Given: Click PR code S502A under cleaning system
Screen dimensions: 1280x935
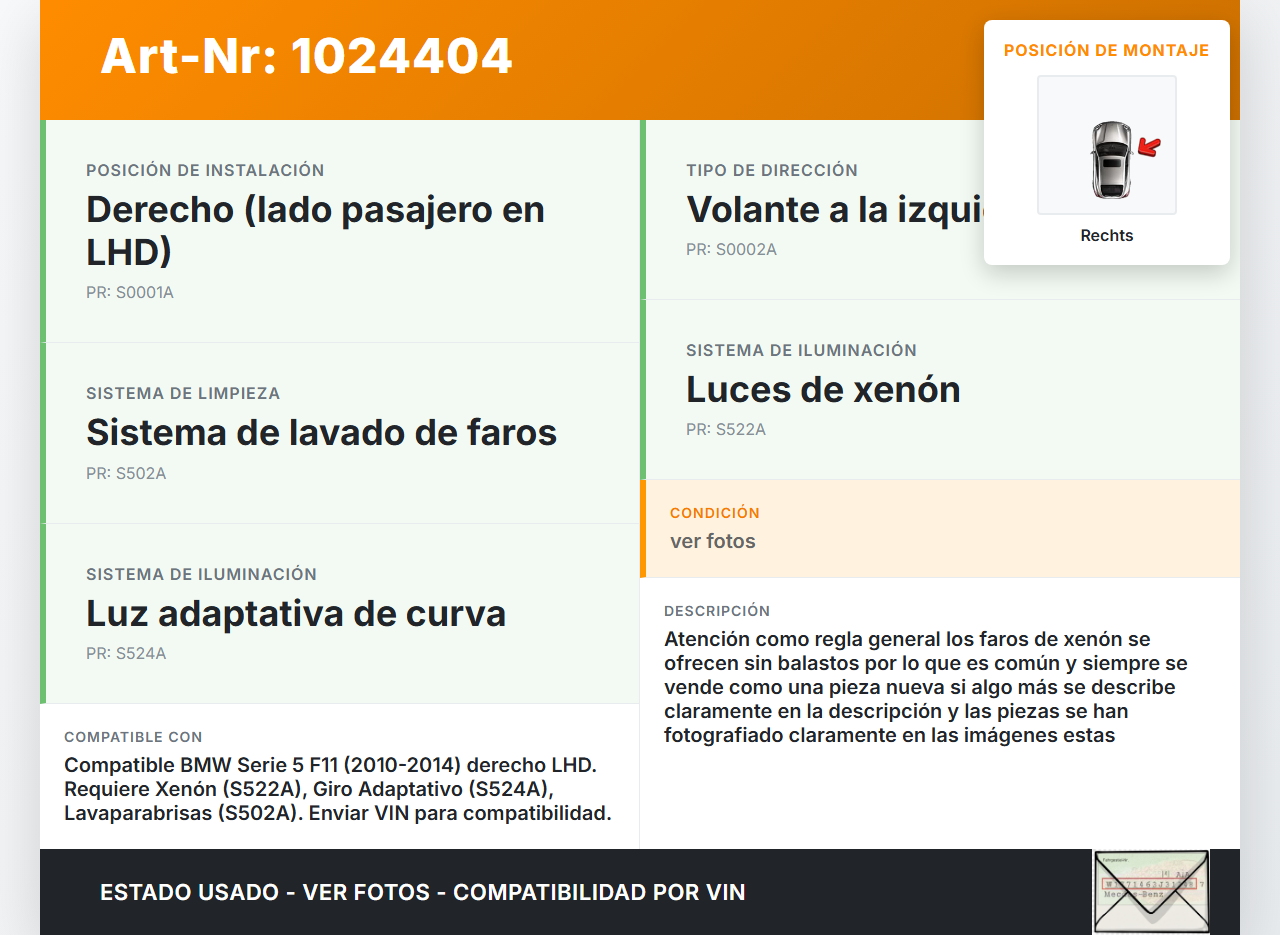Looking at the screenshot, I should (126, 473).
